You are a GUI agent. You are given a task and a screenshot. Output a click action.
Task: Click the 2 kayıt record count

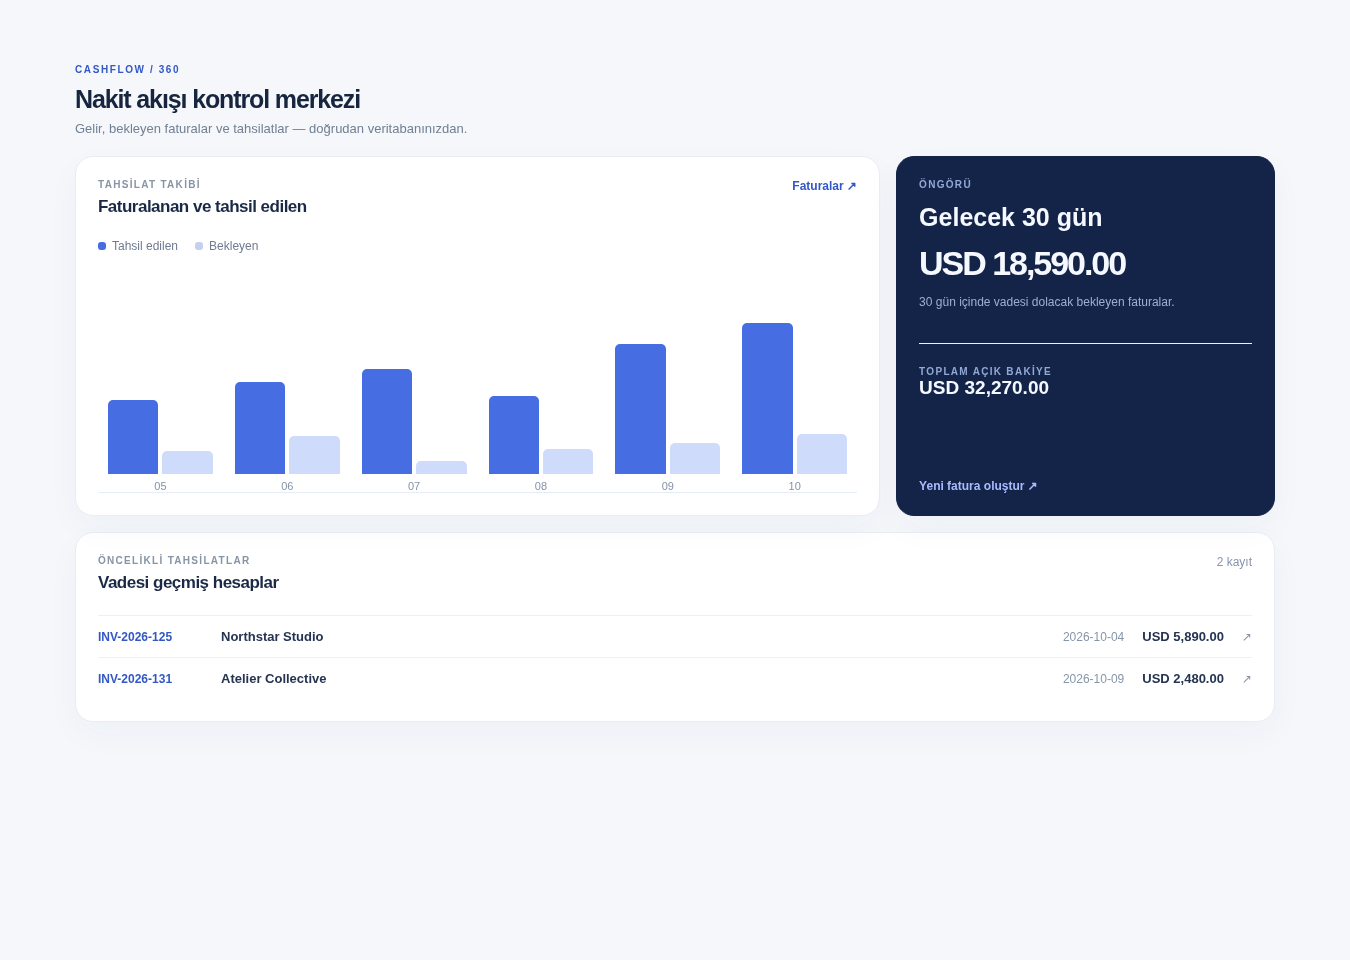1234,562
